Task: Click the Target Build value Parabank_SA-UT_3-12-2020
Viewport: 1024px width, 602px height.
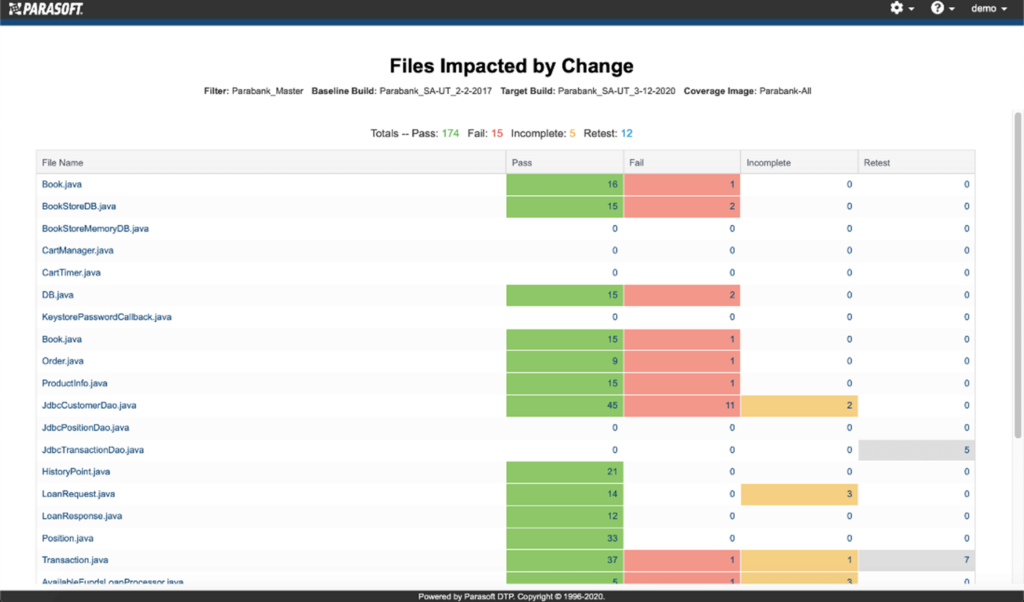Action: [x=616, y=91]
